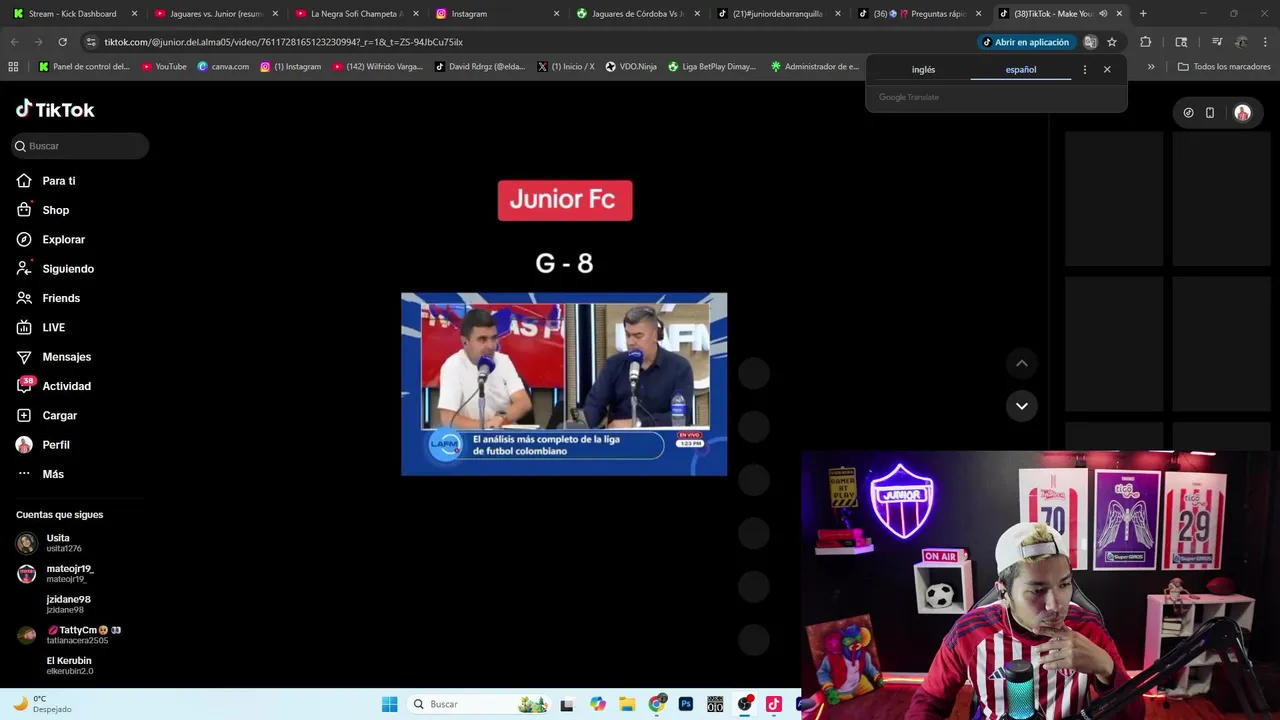Image resolution: width=1280 pixels, height=720 pixels.
Task: Open Panel de control bookmark
Action: pos(85,67)
